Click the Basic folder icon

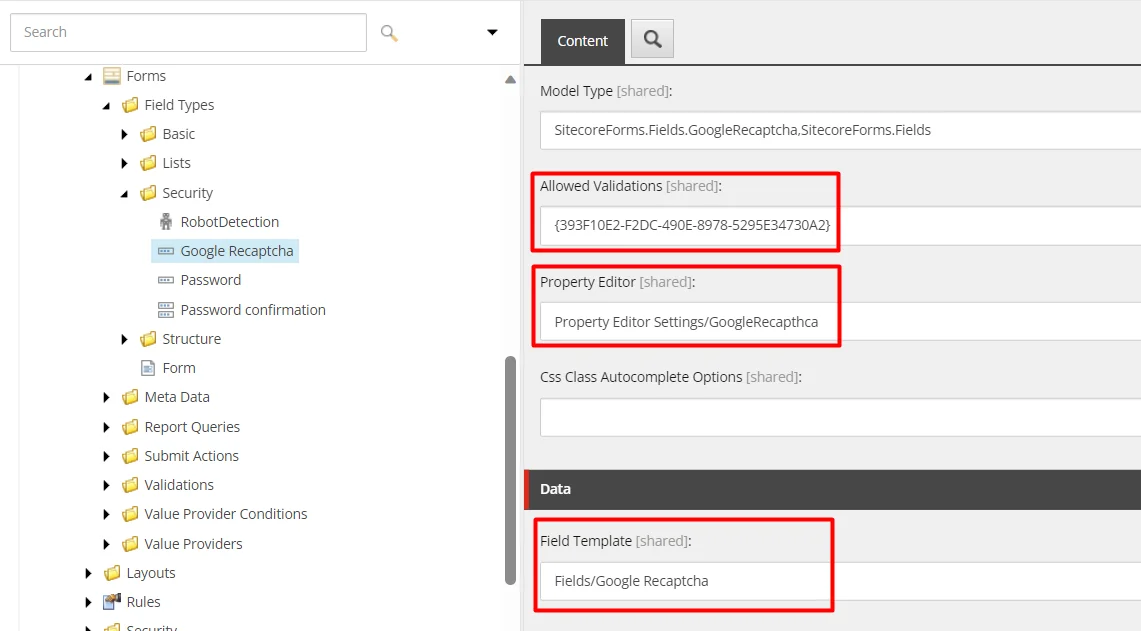148,134
